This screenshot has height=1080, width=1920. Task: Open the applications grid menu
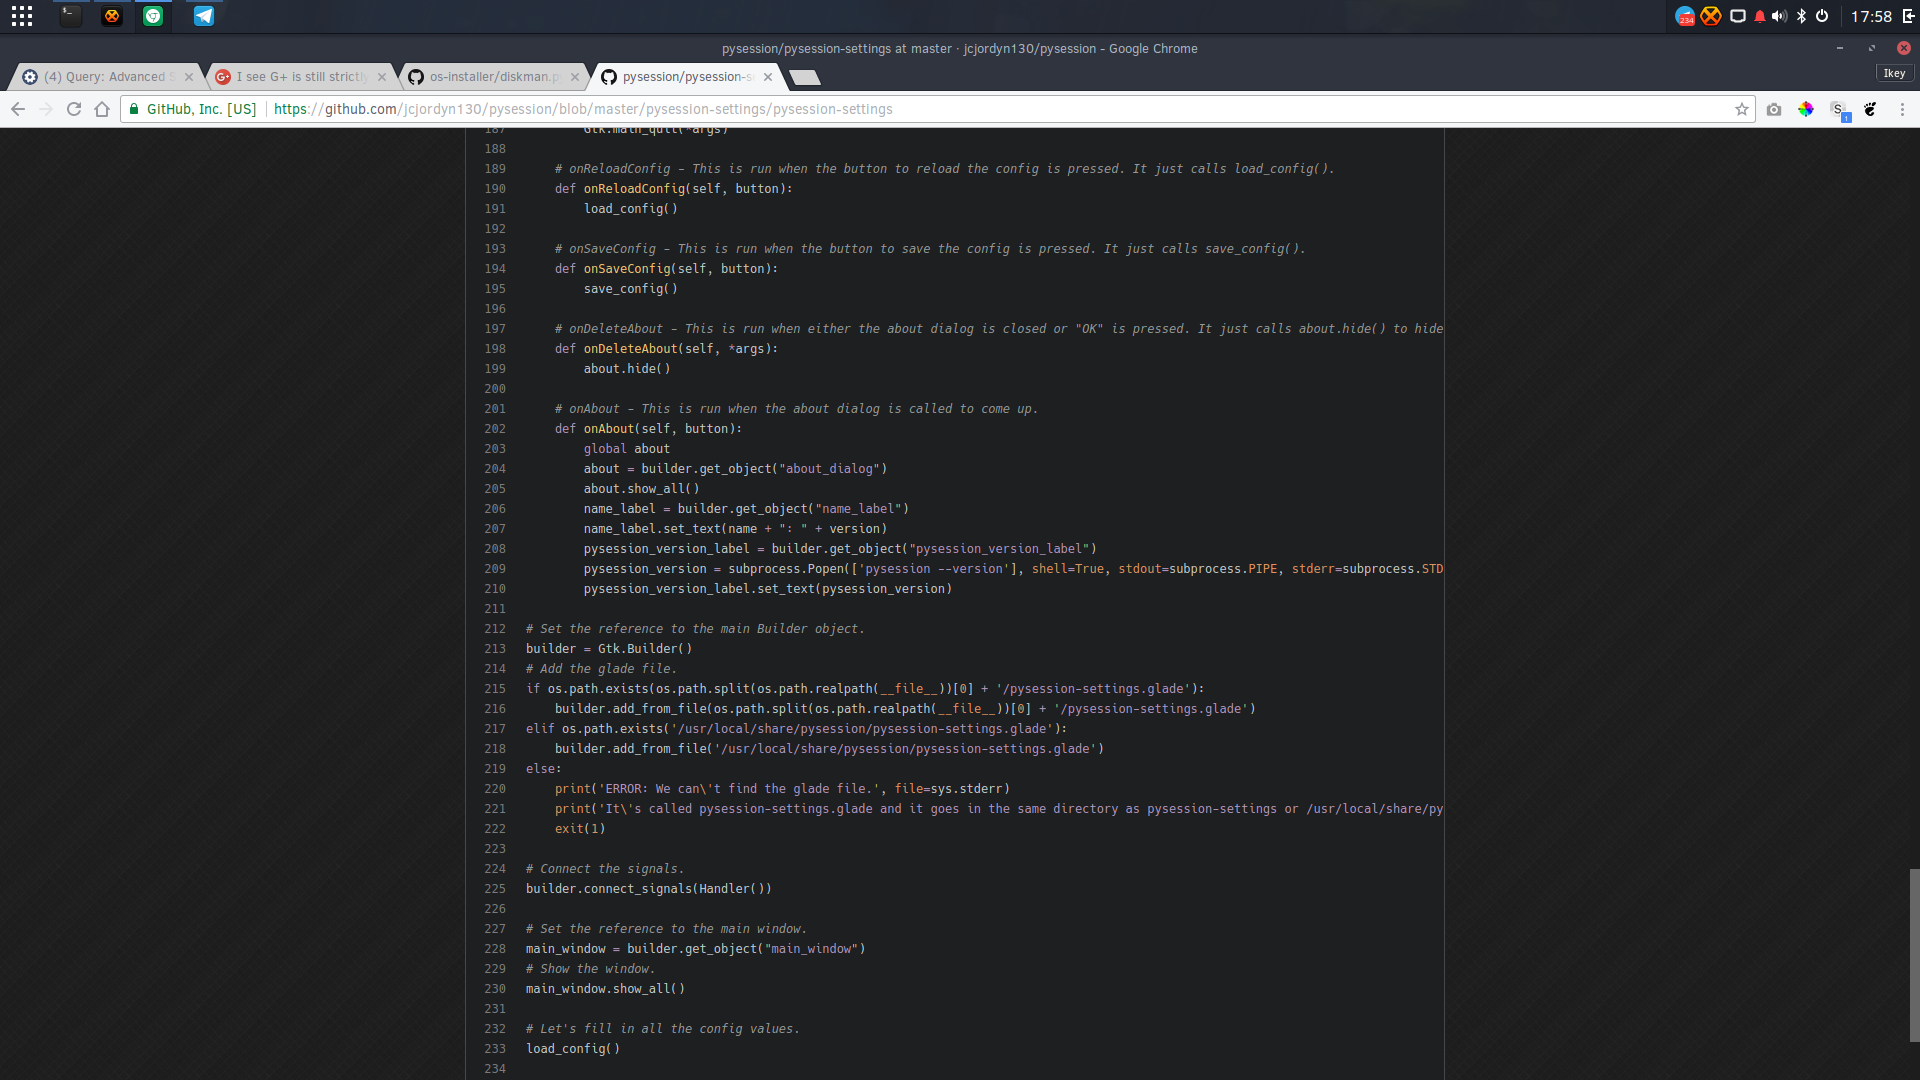pos(22,16)
